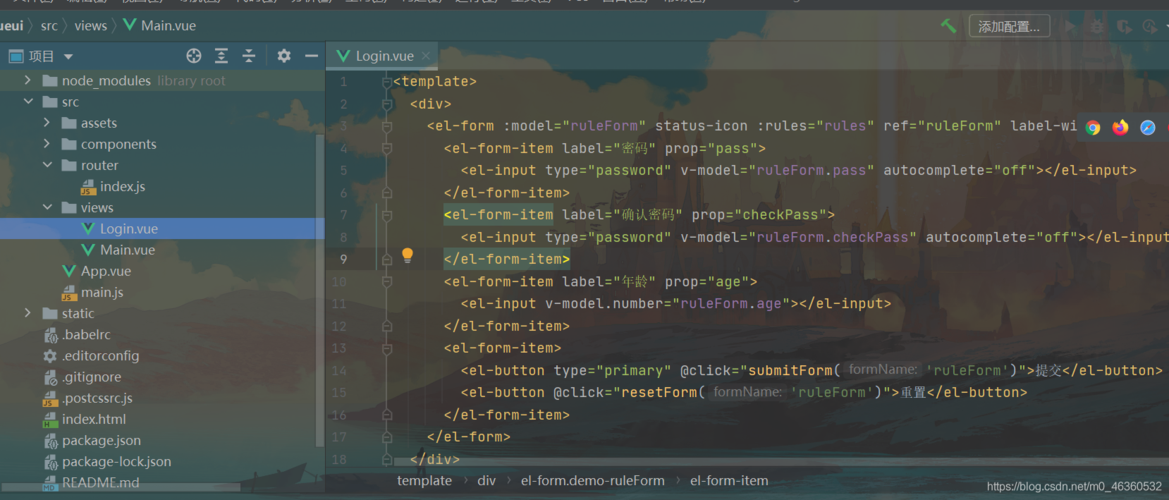Viewport: 1169px width, 500px height.
Task: Click the Profiler run icon
Action: (1150, 27)
